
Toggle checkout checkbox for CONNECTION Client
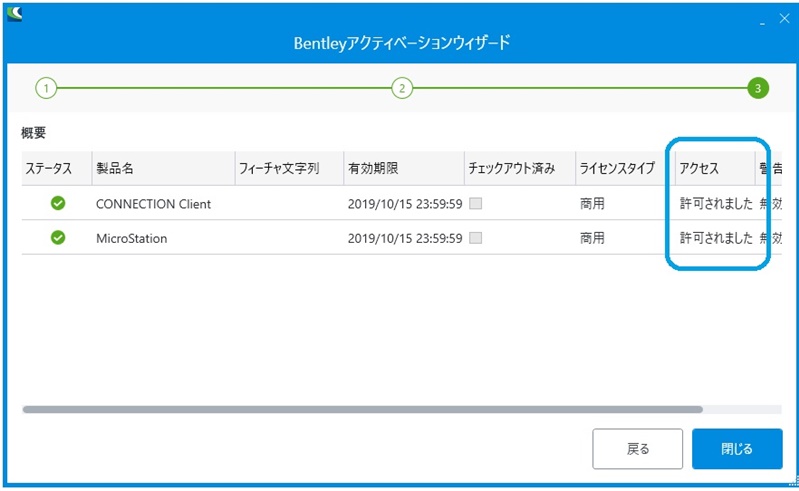point(475,204)
